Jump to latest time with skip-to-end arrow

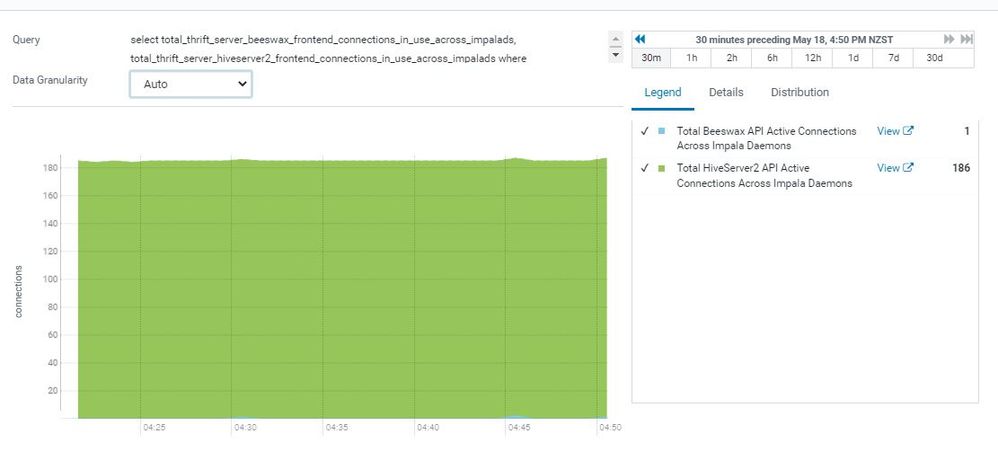click(x=966, y=39)
